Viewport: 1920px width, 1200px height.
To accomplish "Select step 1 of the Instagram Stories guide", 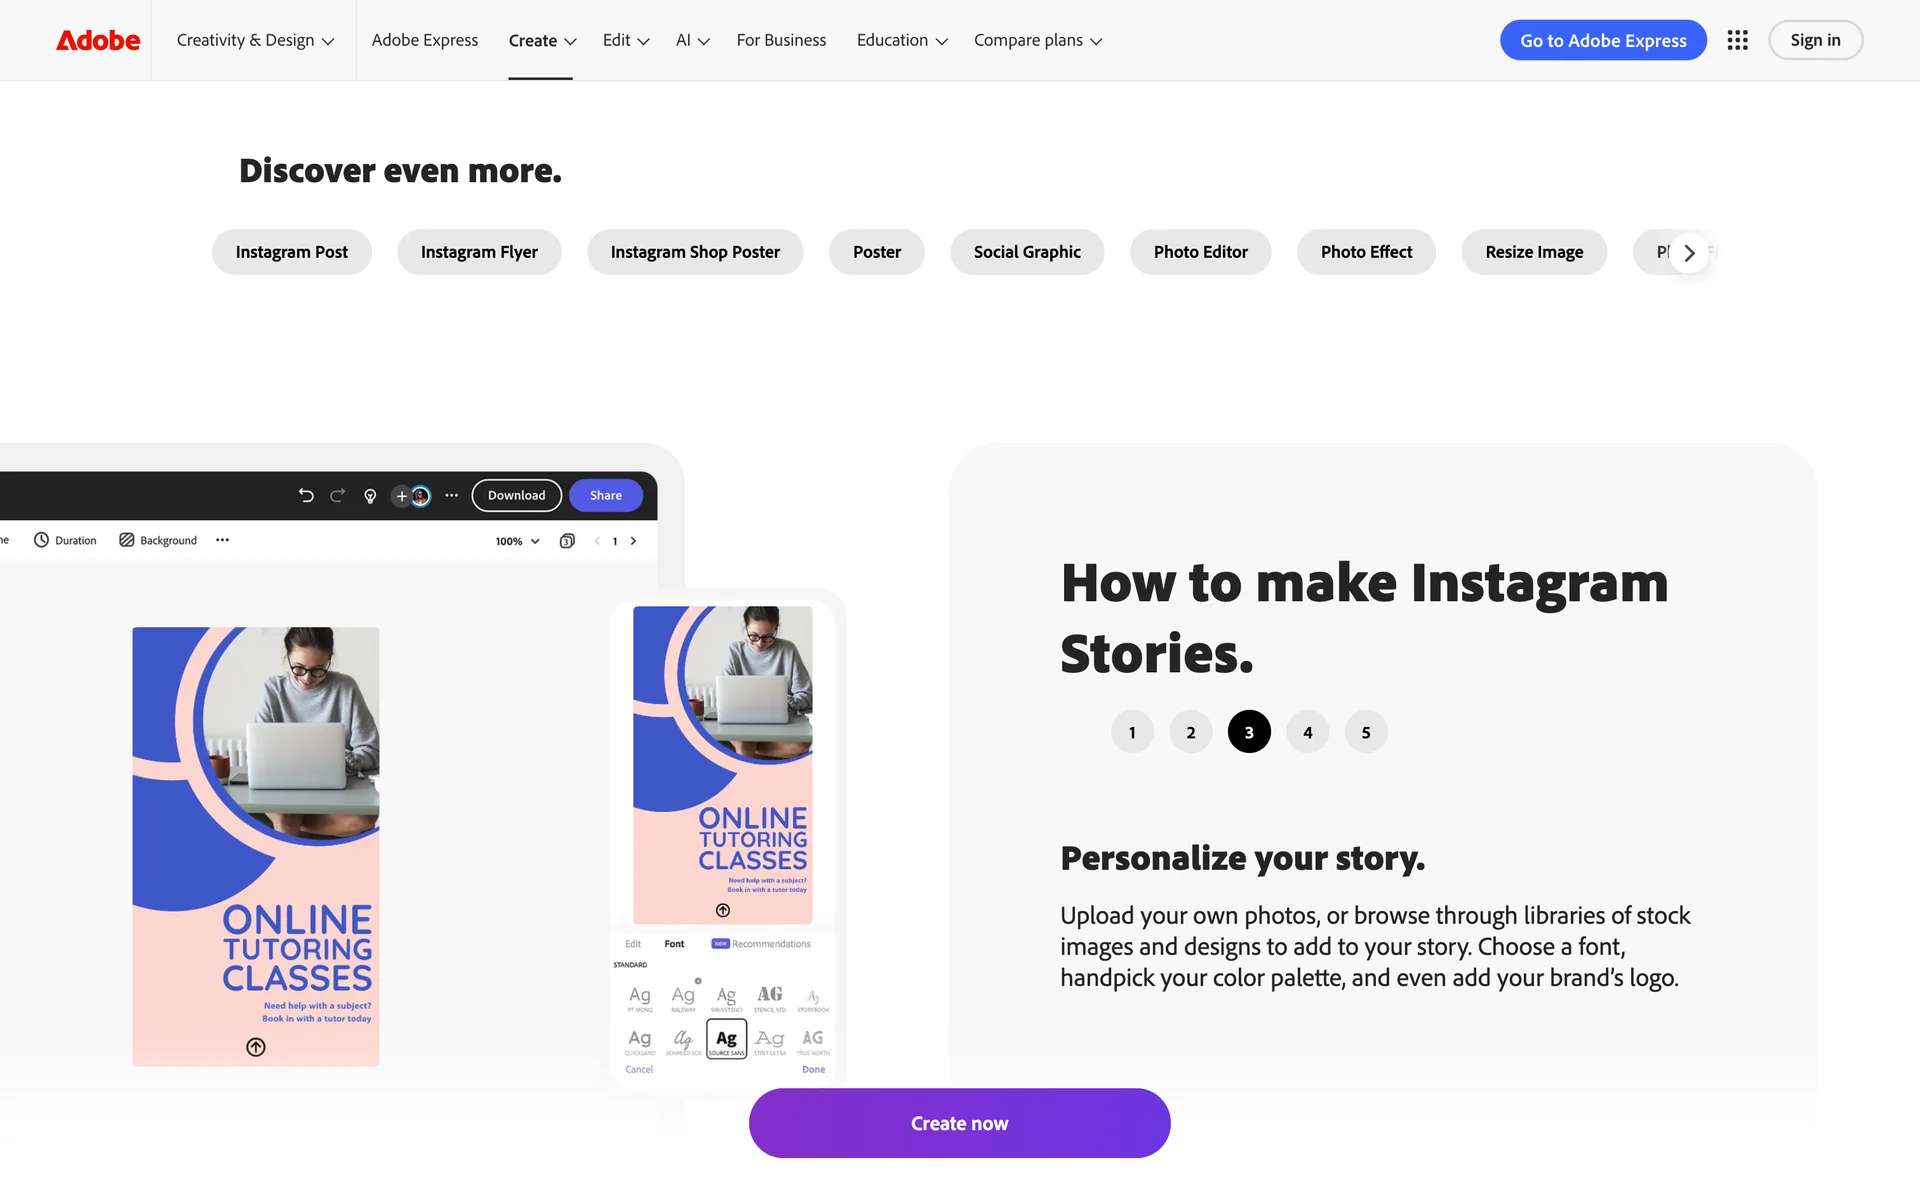I will [x=1132, y=732].
